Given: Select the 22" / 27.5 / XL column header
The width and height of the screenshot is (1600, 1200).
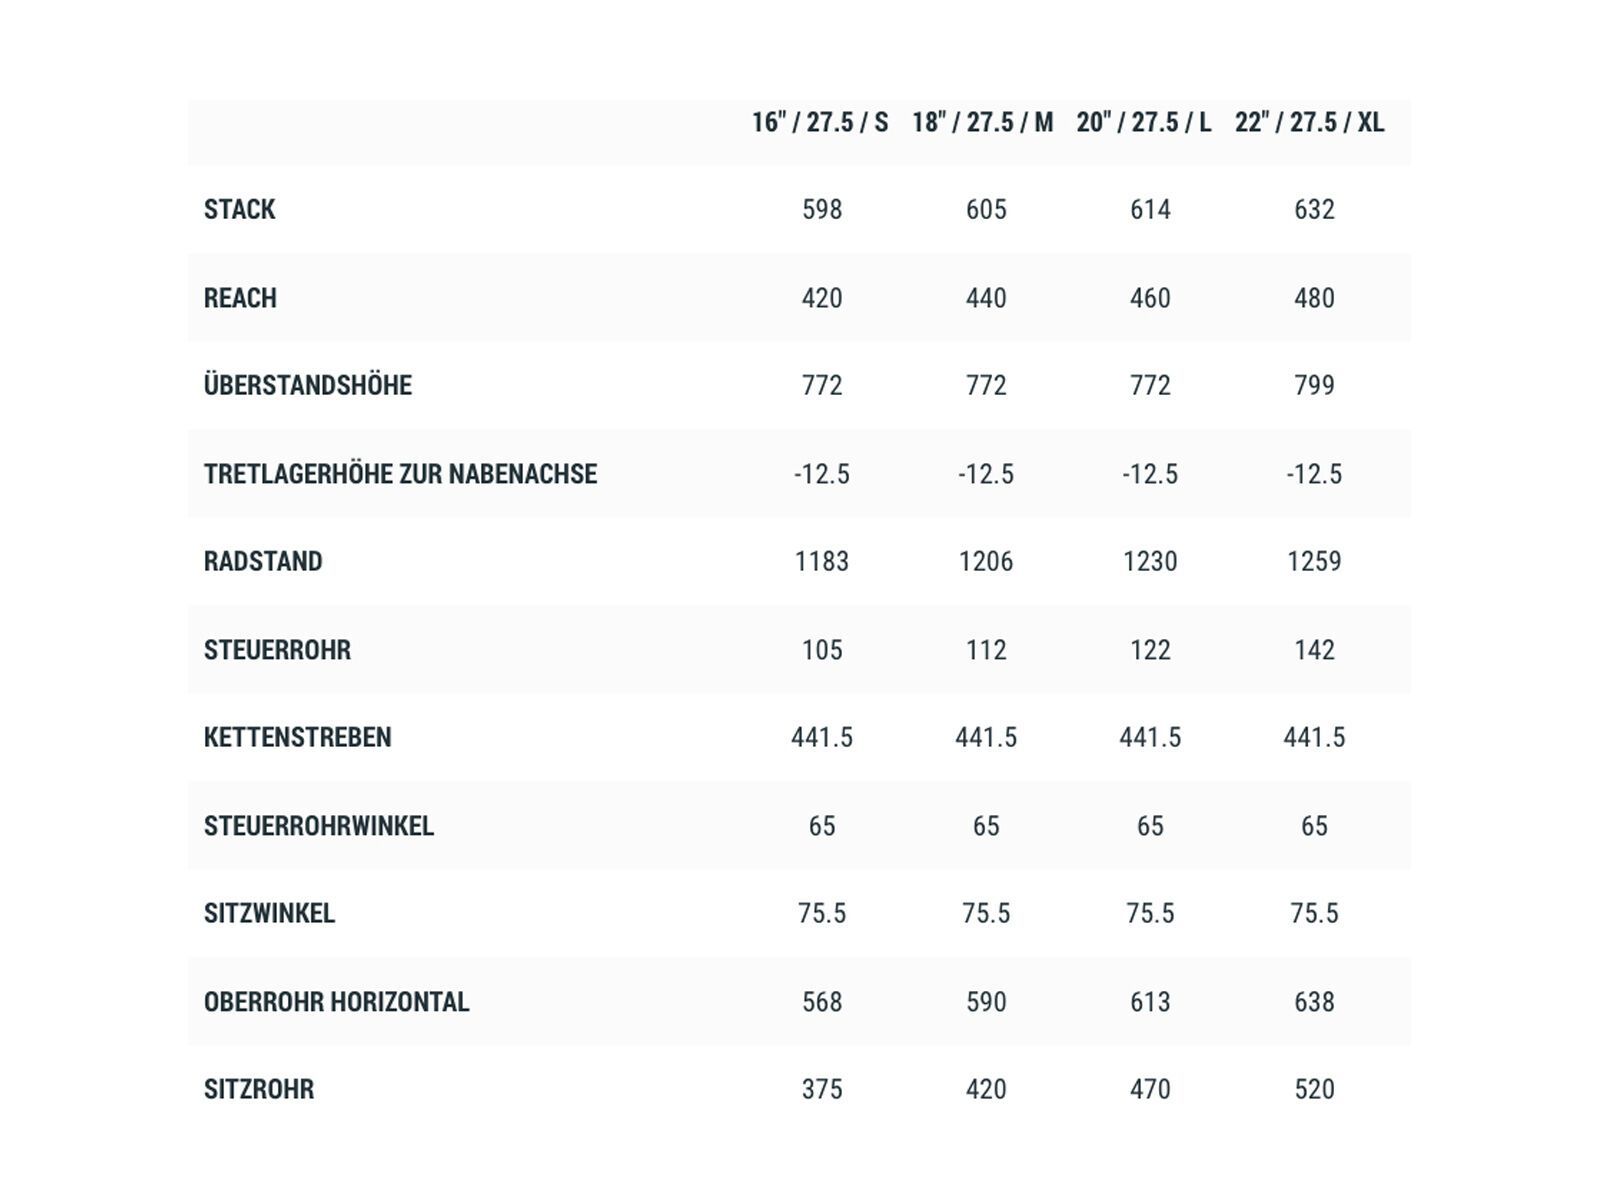Looking at the screenshot, I should click(x=1310, y=123).
